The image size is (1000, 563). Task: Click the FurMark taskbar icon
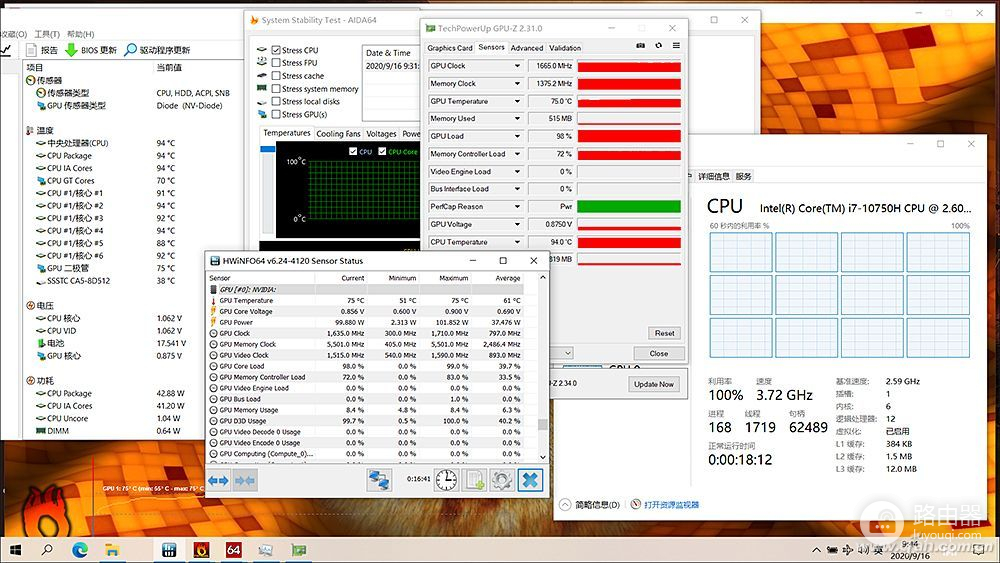click(202, 550)
